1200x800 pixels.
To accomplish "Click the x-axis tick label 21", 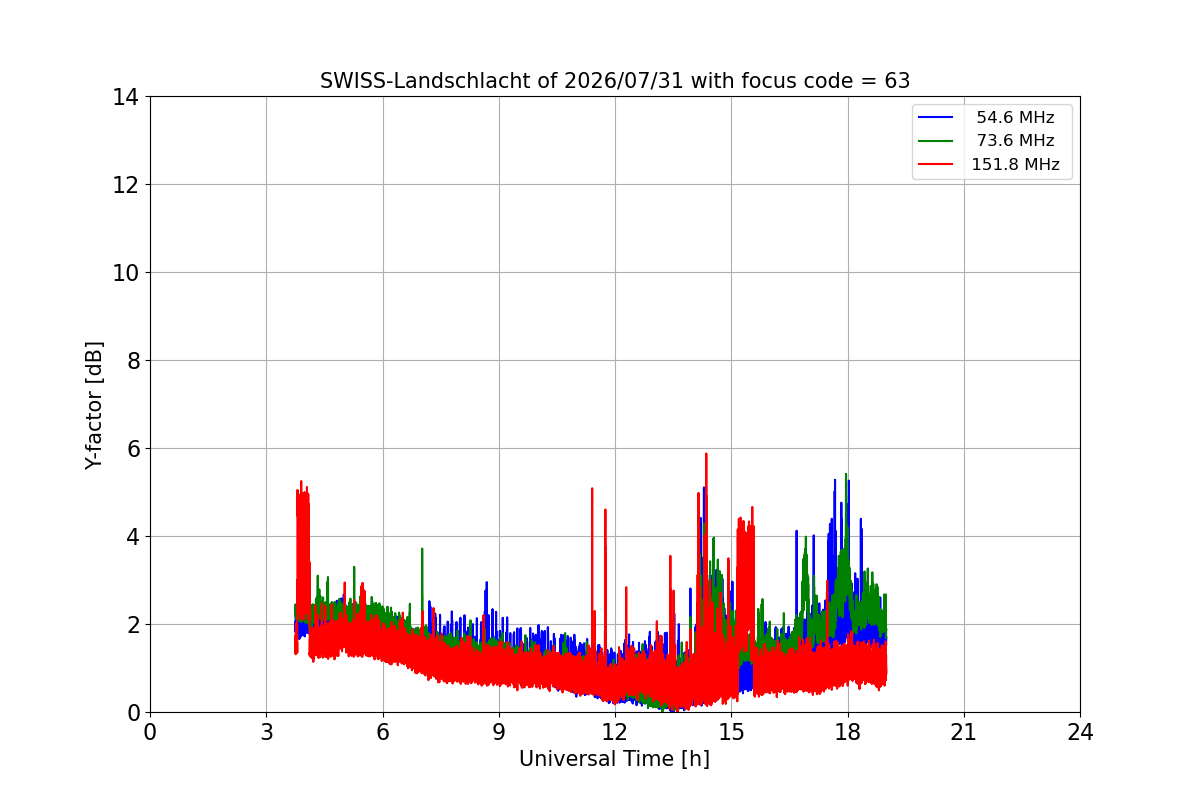I will [964, 732].
